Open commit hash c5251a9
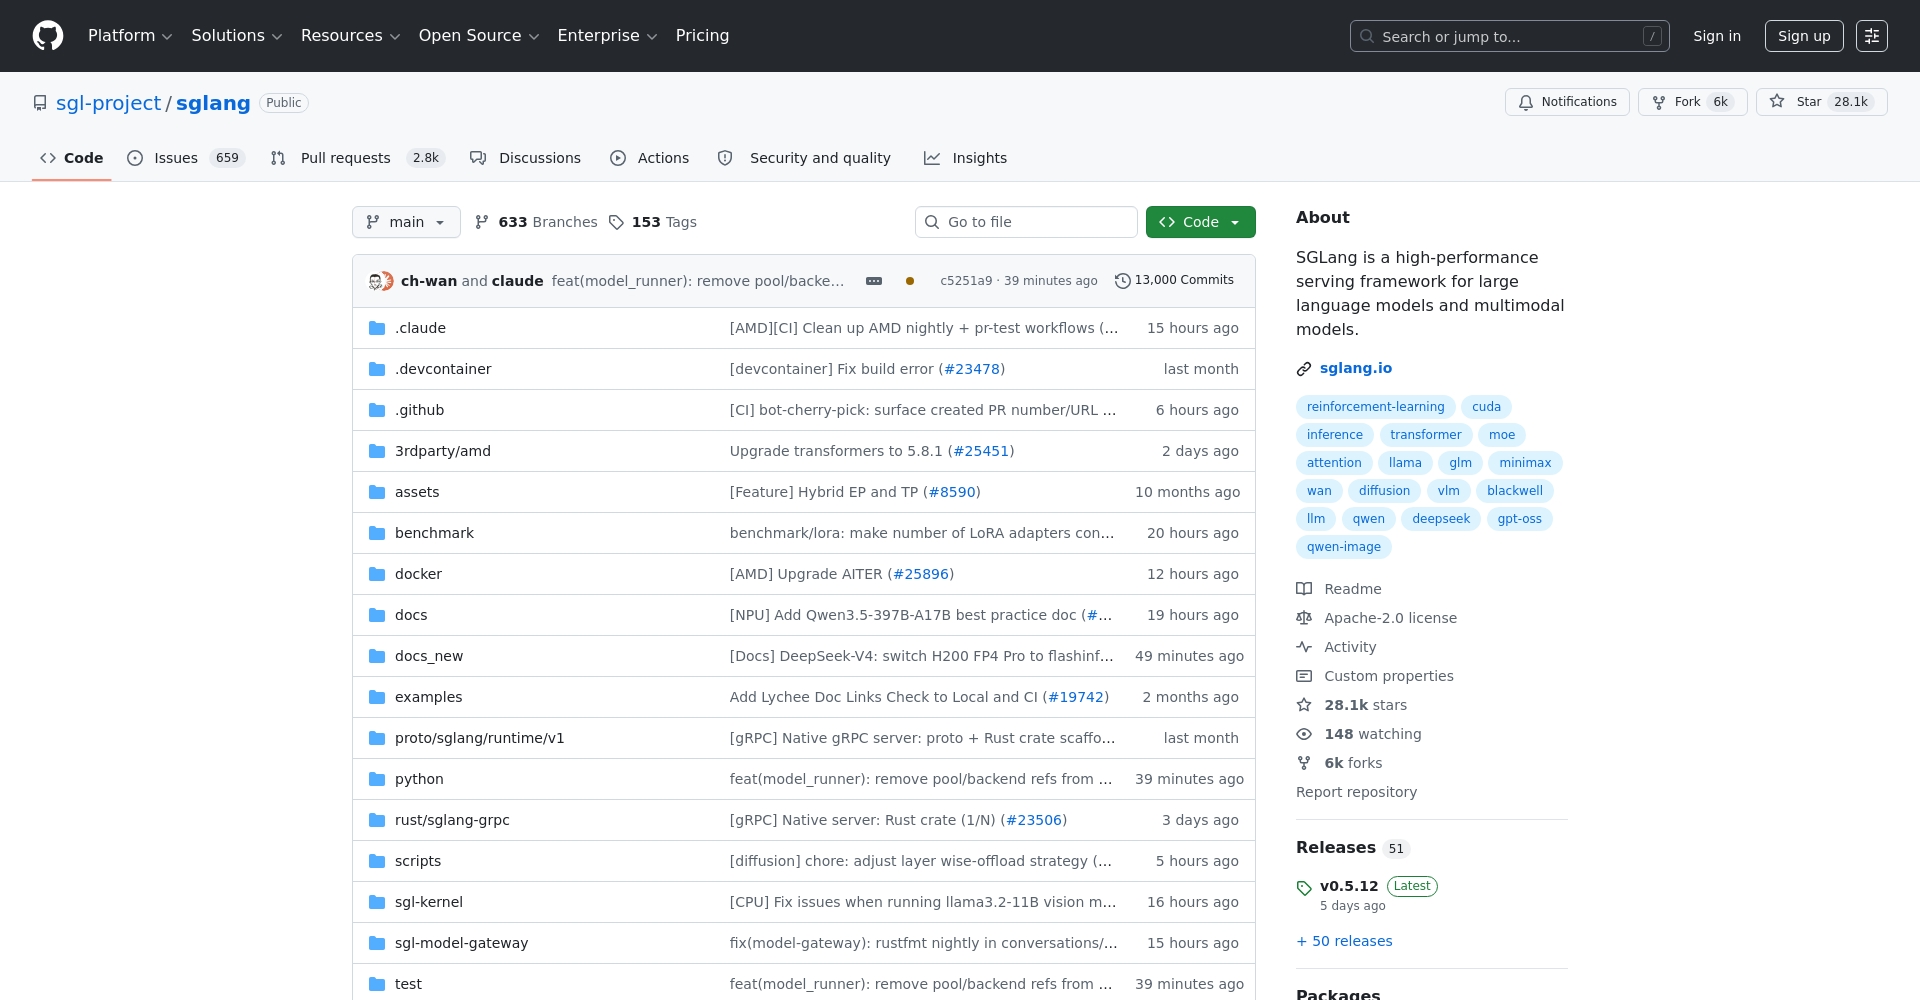 tap(966, 281)
